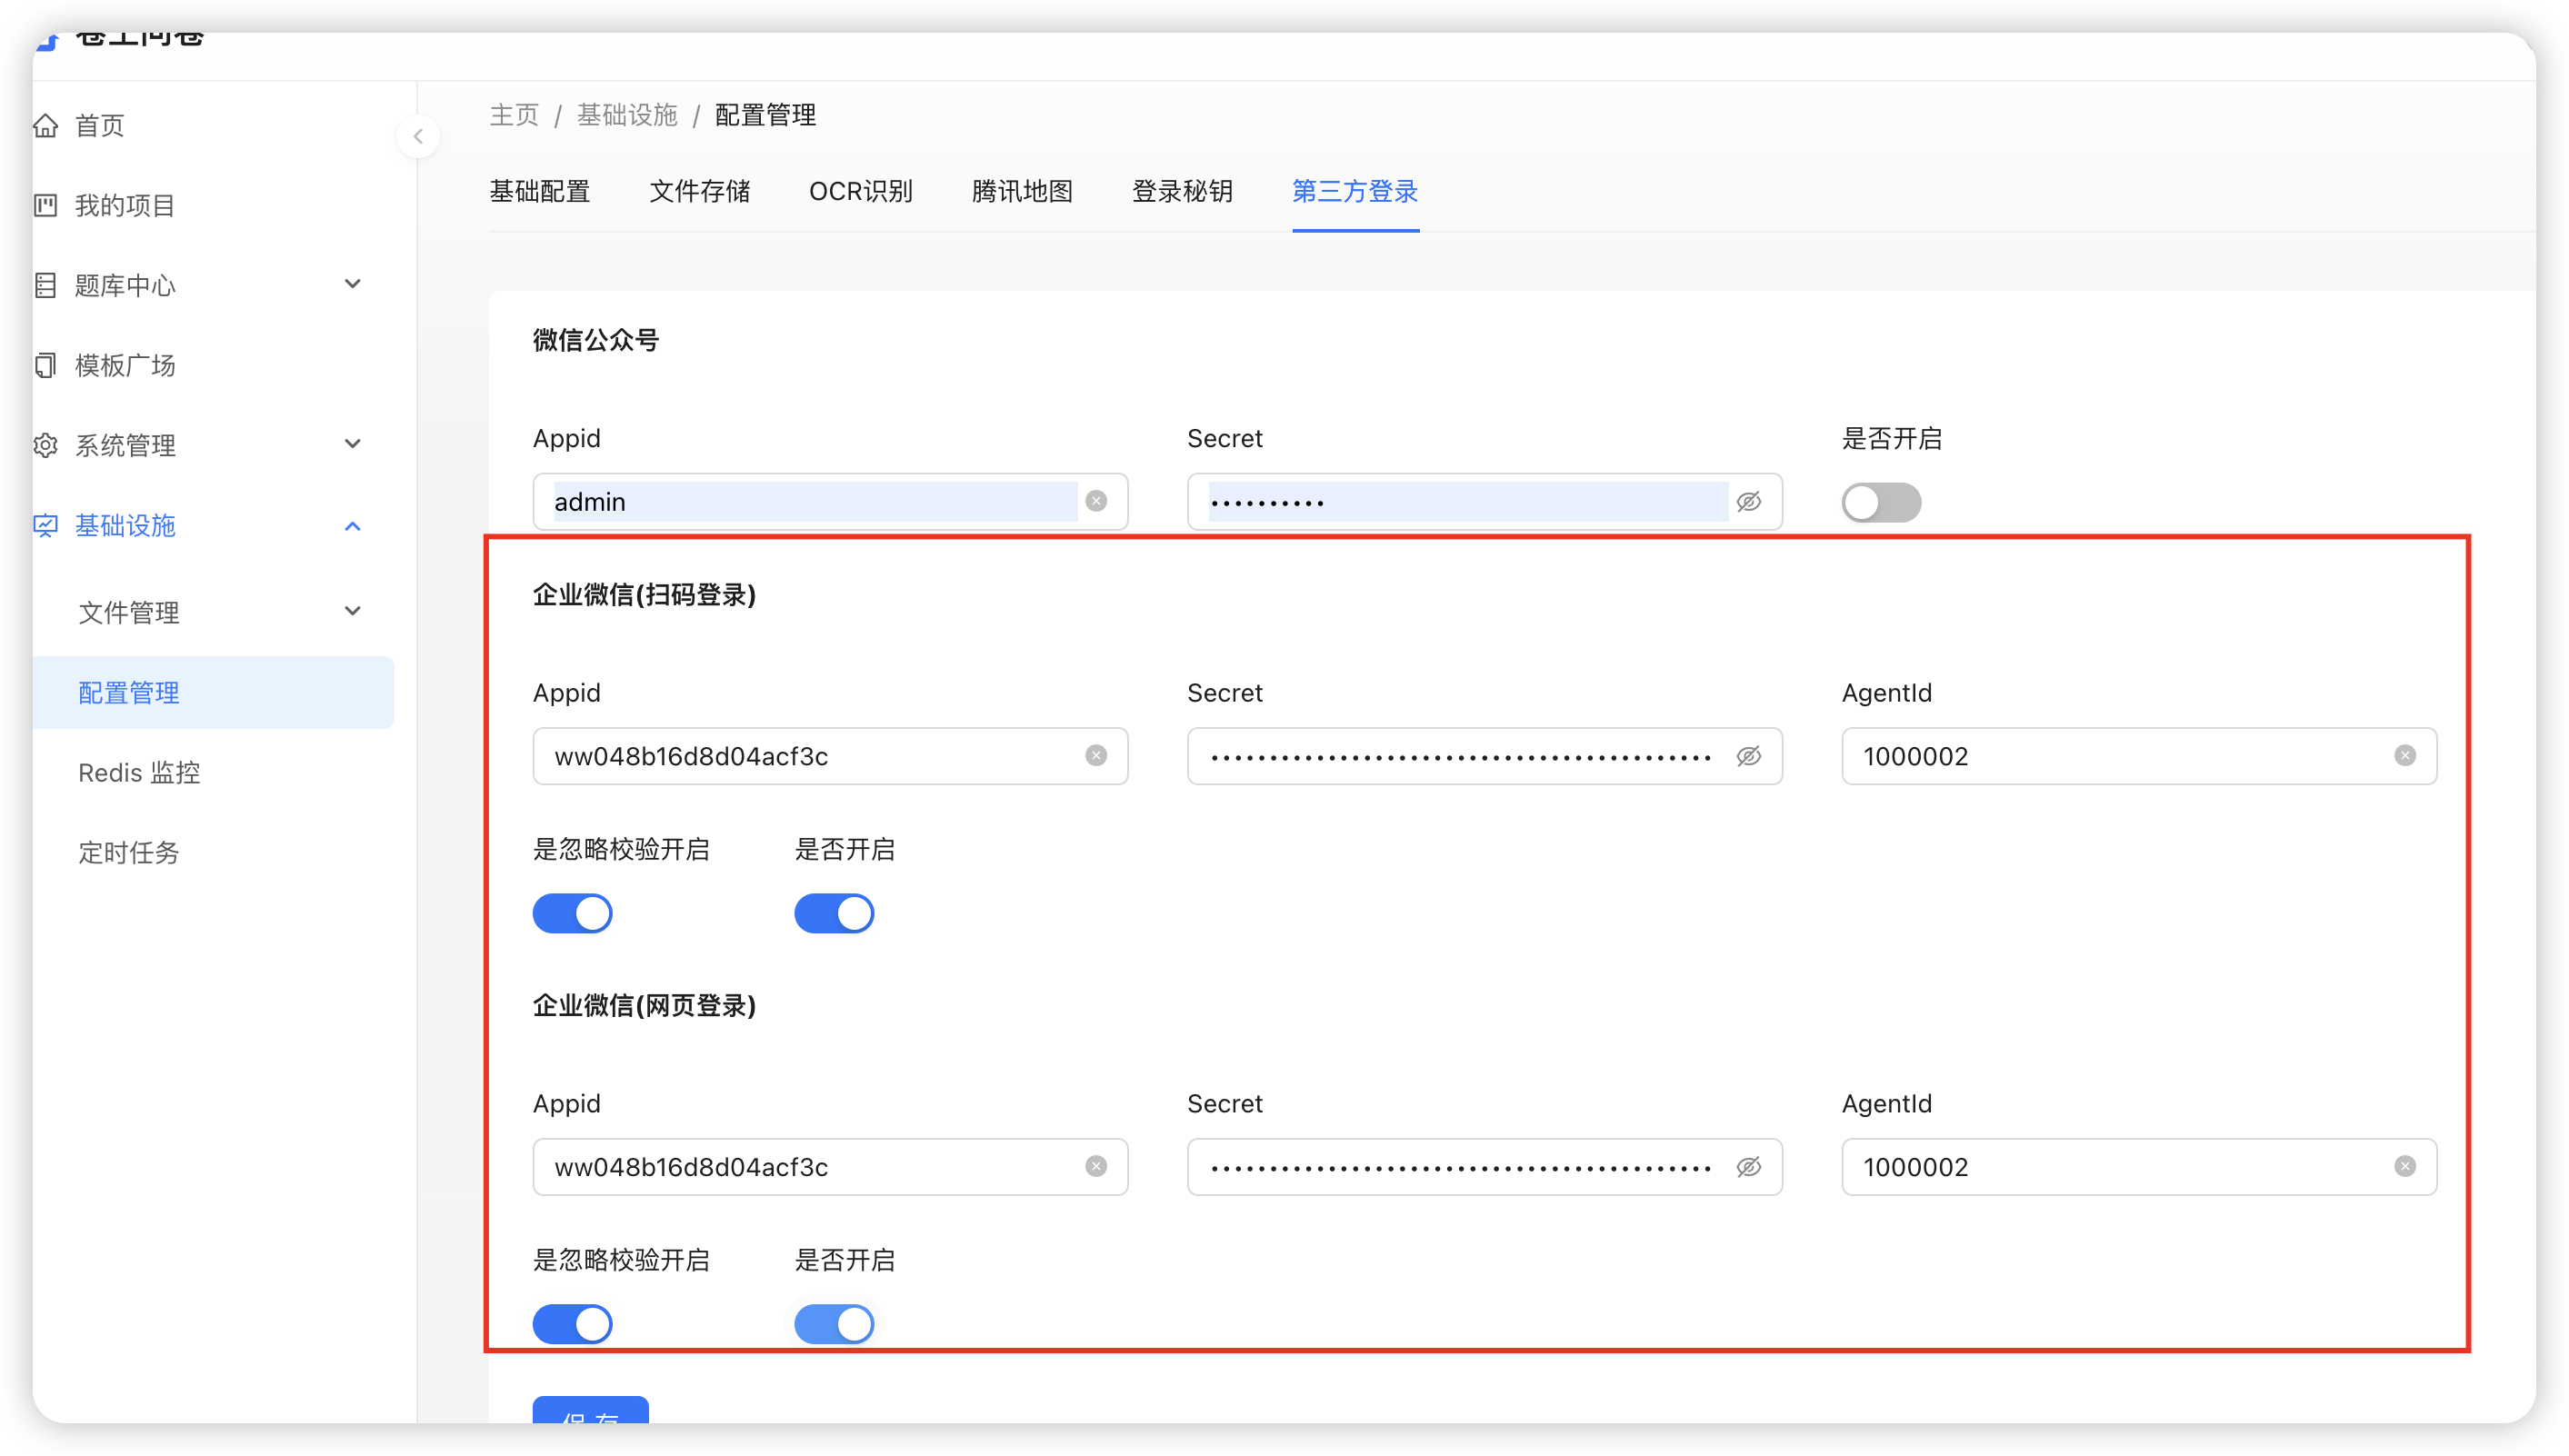2569x1456 pixels.
Task: Click 基础设施 in the breadcrumb
Action: pos(627,115)
